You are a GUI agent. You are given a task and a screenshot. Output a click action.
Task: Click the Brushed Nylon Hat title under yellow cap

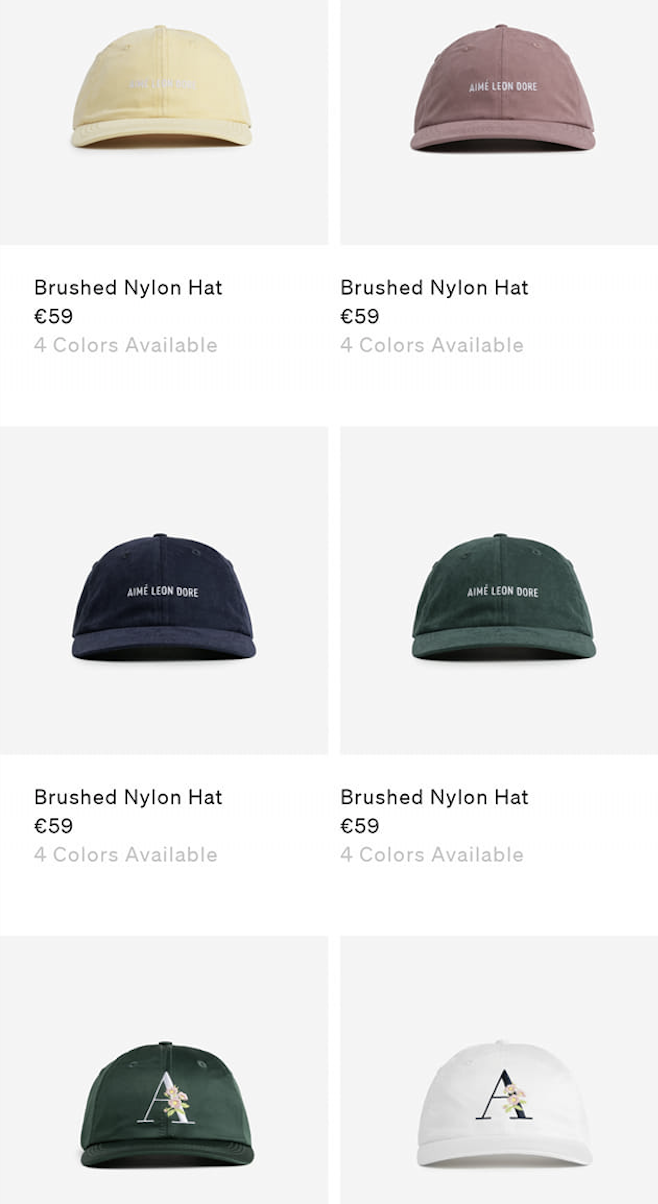tap(128, 288)
